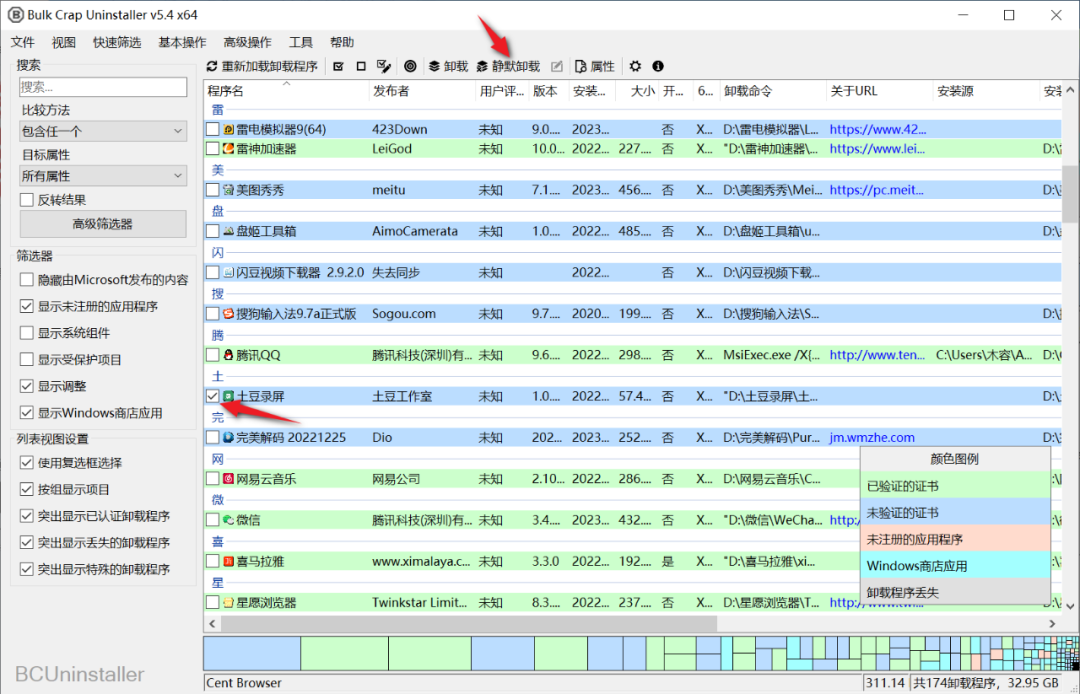
Task: Open the https://pc.meit... URL link
Action: point(876,190)
